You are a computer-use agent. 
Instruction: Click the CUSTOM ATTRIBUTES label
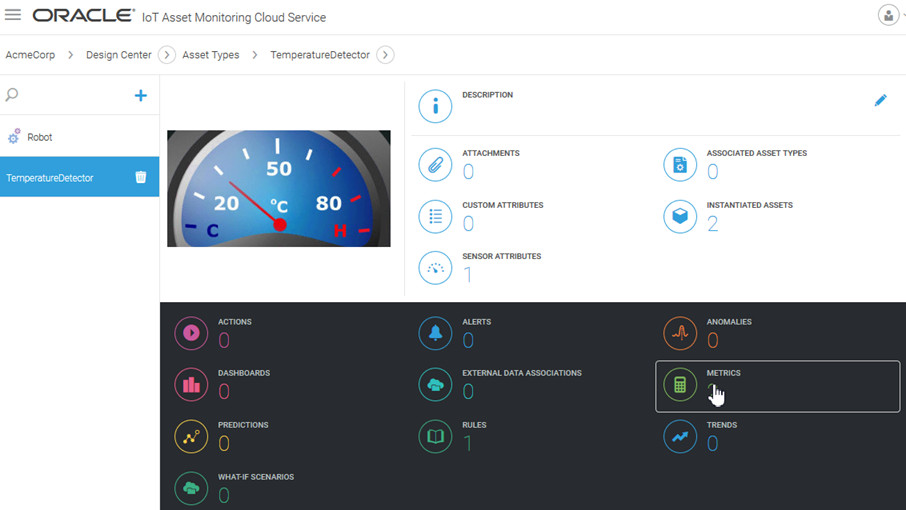pyautogui.click(x=503, y=205)
